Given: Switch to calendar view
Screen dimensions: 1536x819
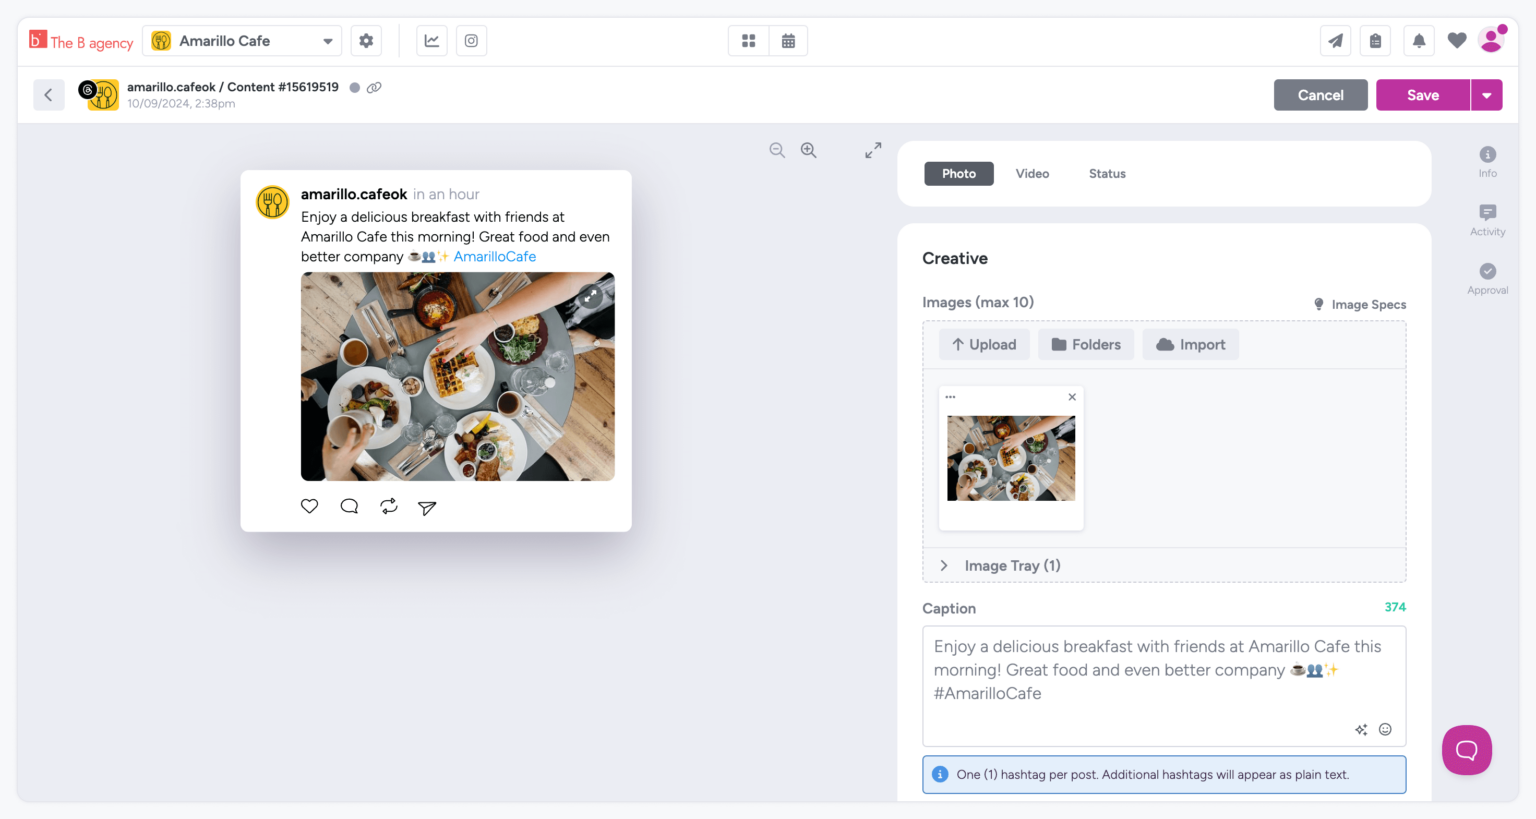Looking at the screenshot, I should click(788, 41).
